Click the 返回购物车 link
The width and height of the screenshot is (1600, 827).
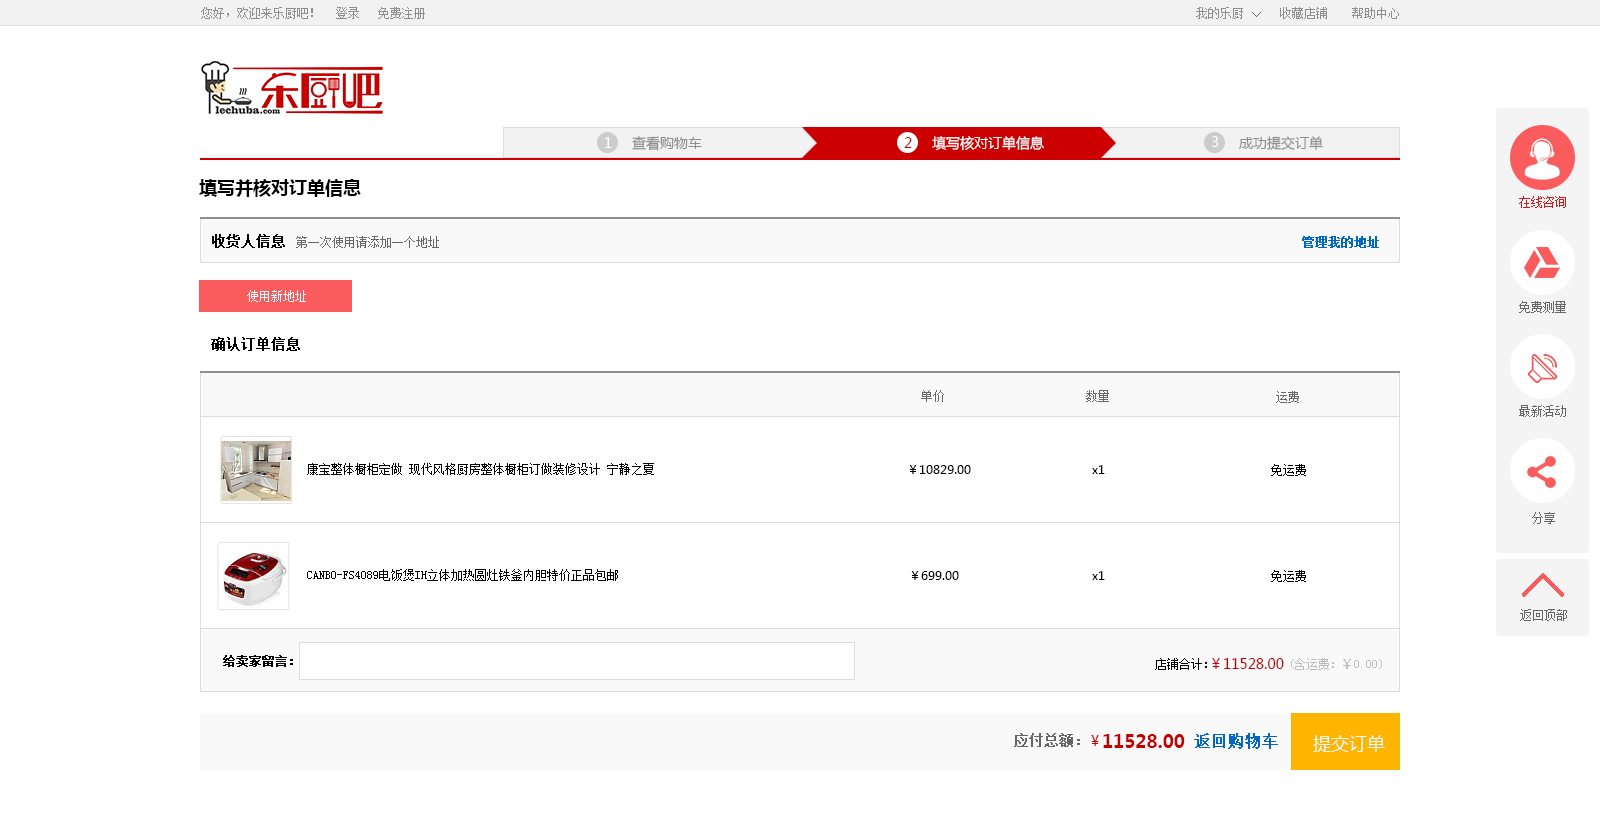click(1236, 741)
